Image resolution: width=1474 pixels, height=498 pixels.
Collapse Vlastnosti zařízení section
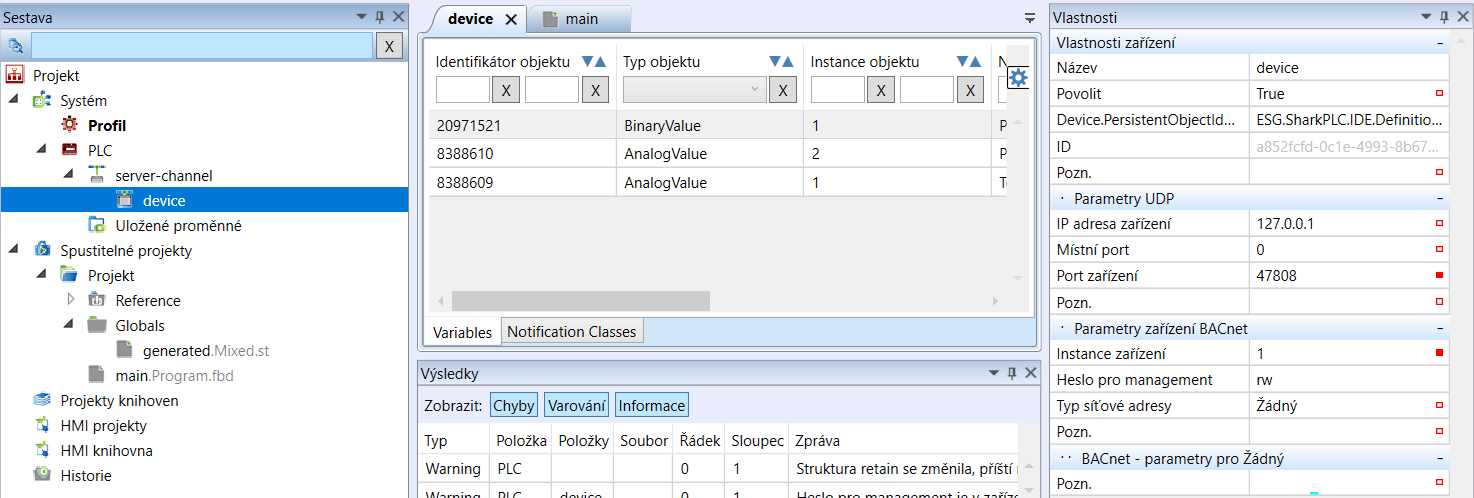pos(1440,43)
